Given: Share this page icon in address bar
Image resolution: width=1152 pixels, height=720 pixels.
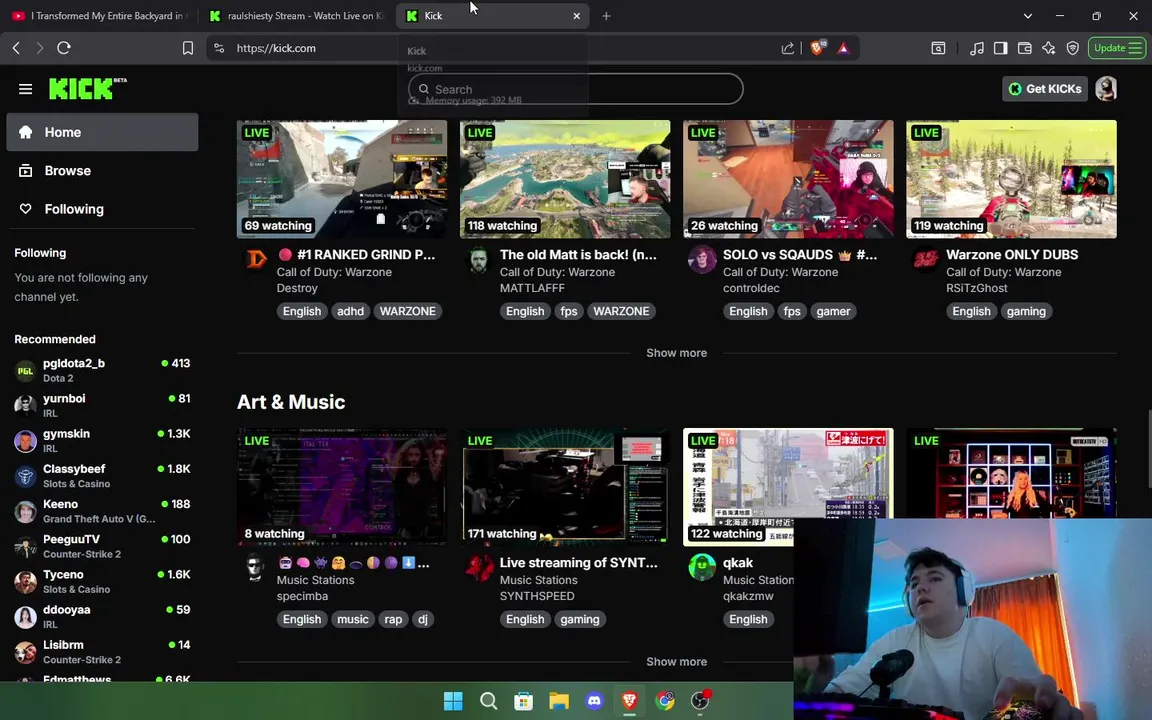Looking at the screenshot, I should coord(788,48).
